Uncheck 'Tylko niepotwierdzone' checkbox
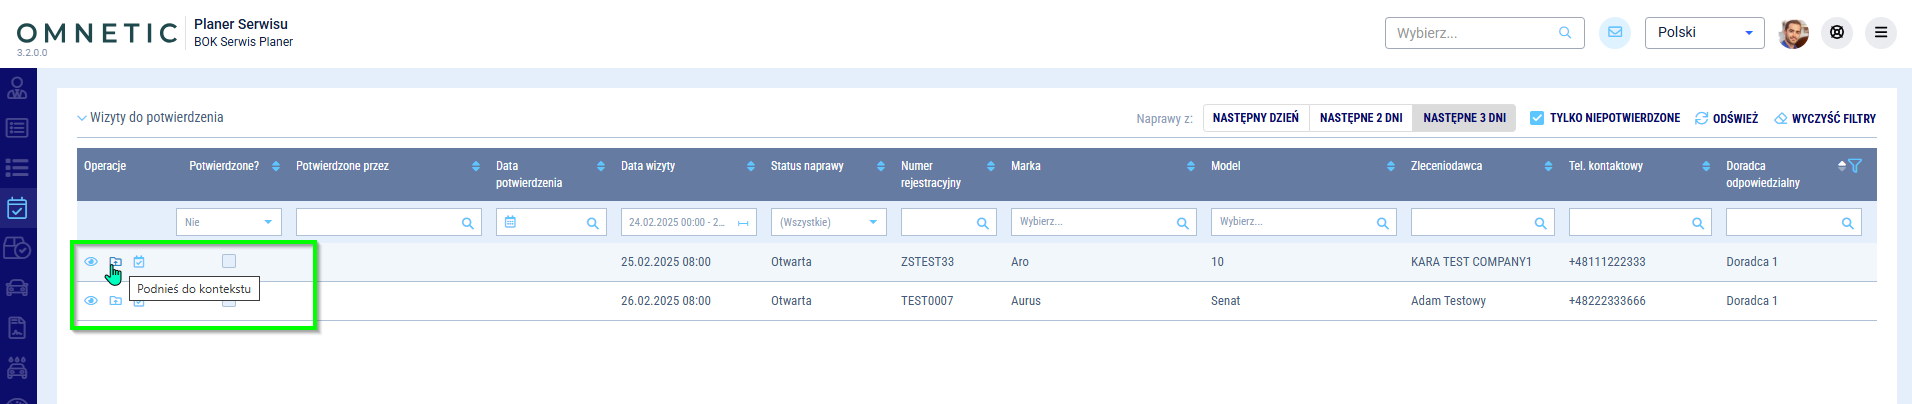1912x404 pixels. point(1537,118)
